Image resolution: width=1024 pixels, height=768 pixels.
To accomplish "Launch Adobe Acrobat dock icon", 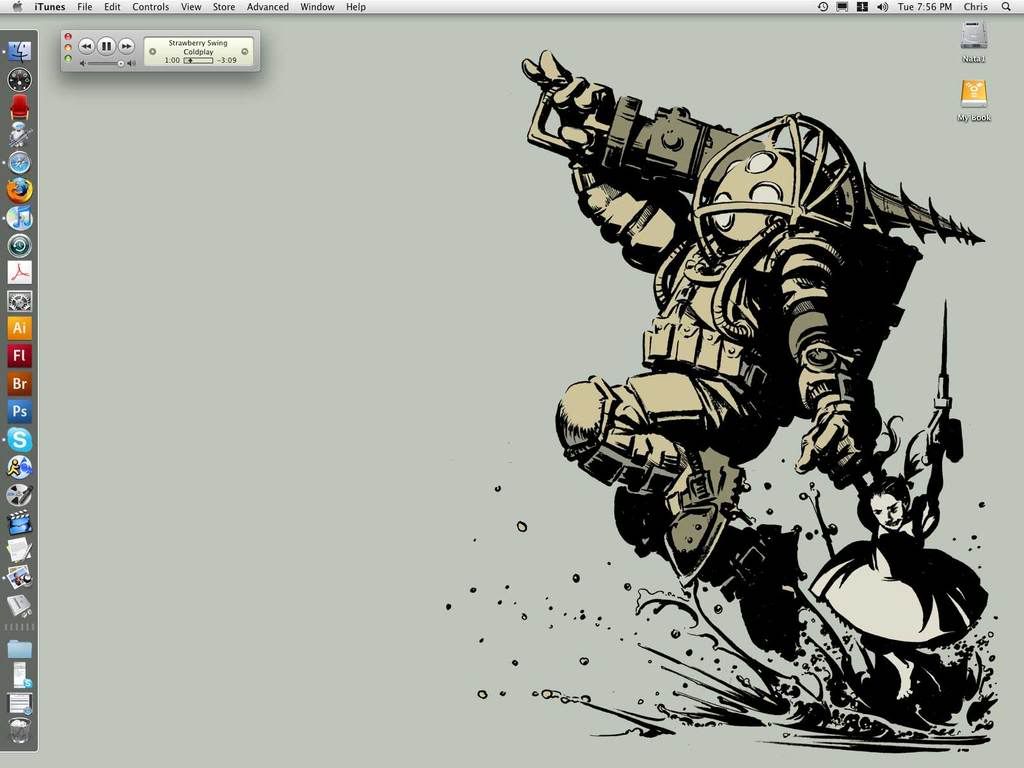I will click(x=20, y=273).
